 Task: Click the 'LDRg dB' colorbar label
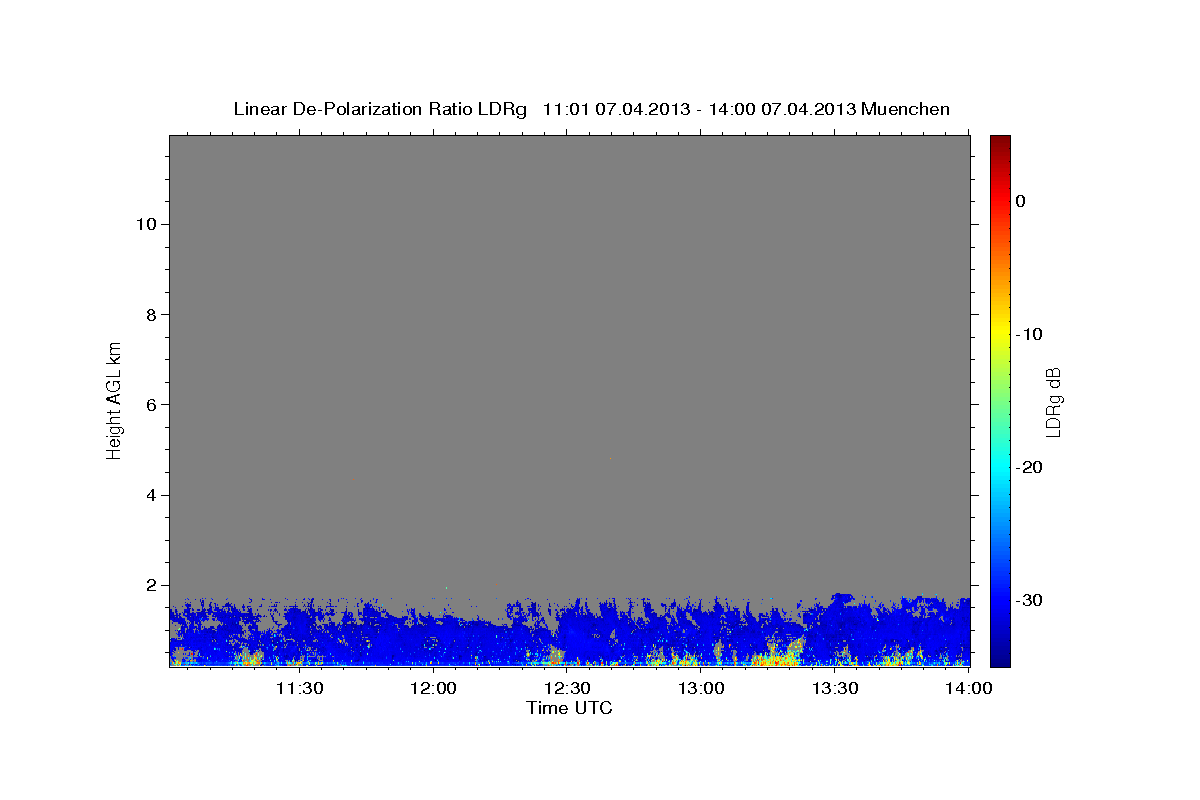point(1052,402)
